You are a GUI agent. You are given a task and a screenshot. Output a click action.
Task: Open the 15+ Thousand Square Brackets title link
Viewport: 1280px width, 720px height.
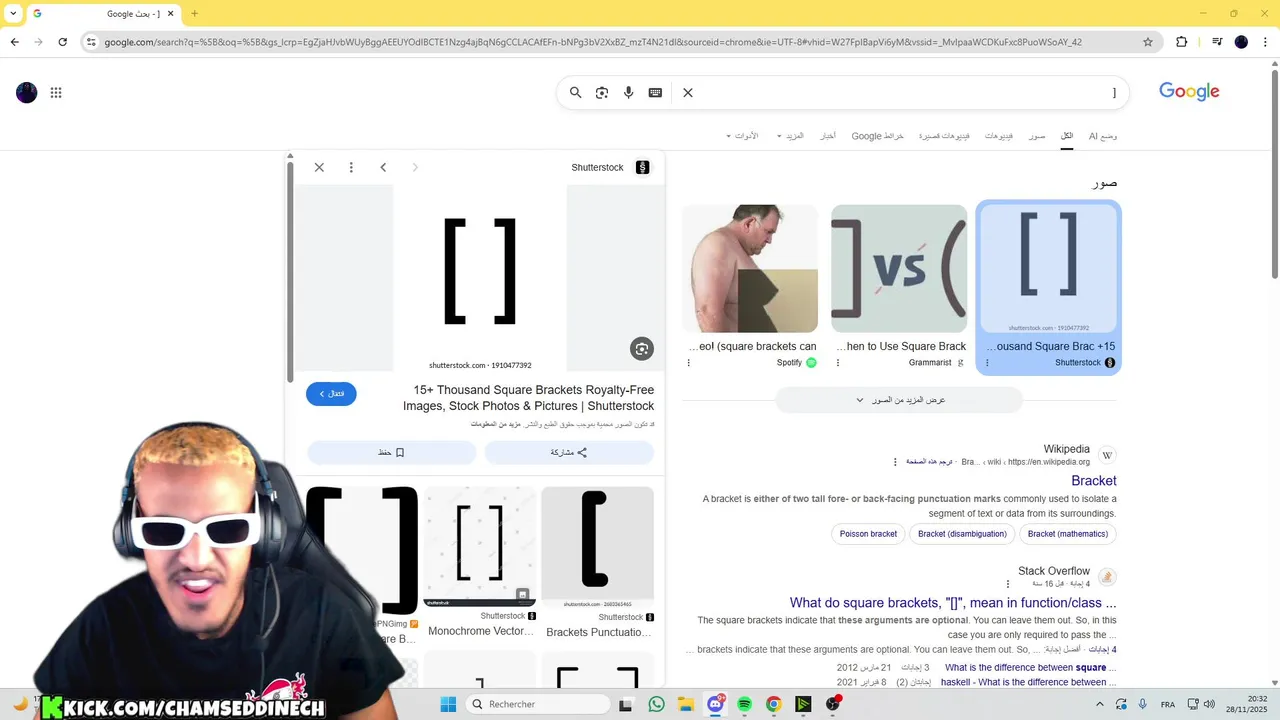(529, 398)
